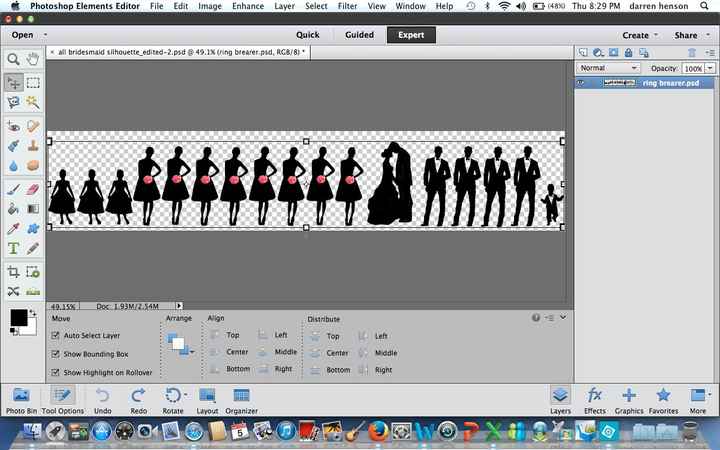Open the Filter menu

click(x=347, y=6)
